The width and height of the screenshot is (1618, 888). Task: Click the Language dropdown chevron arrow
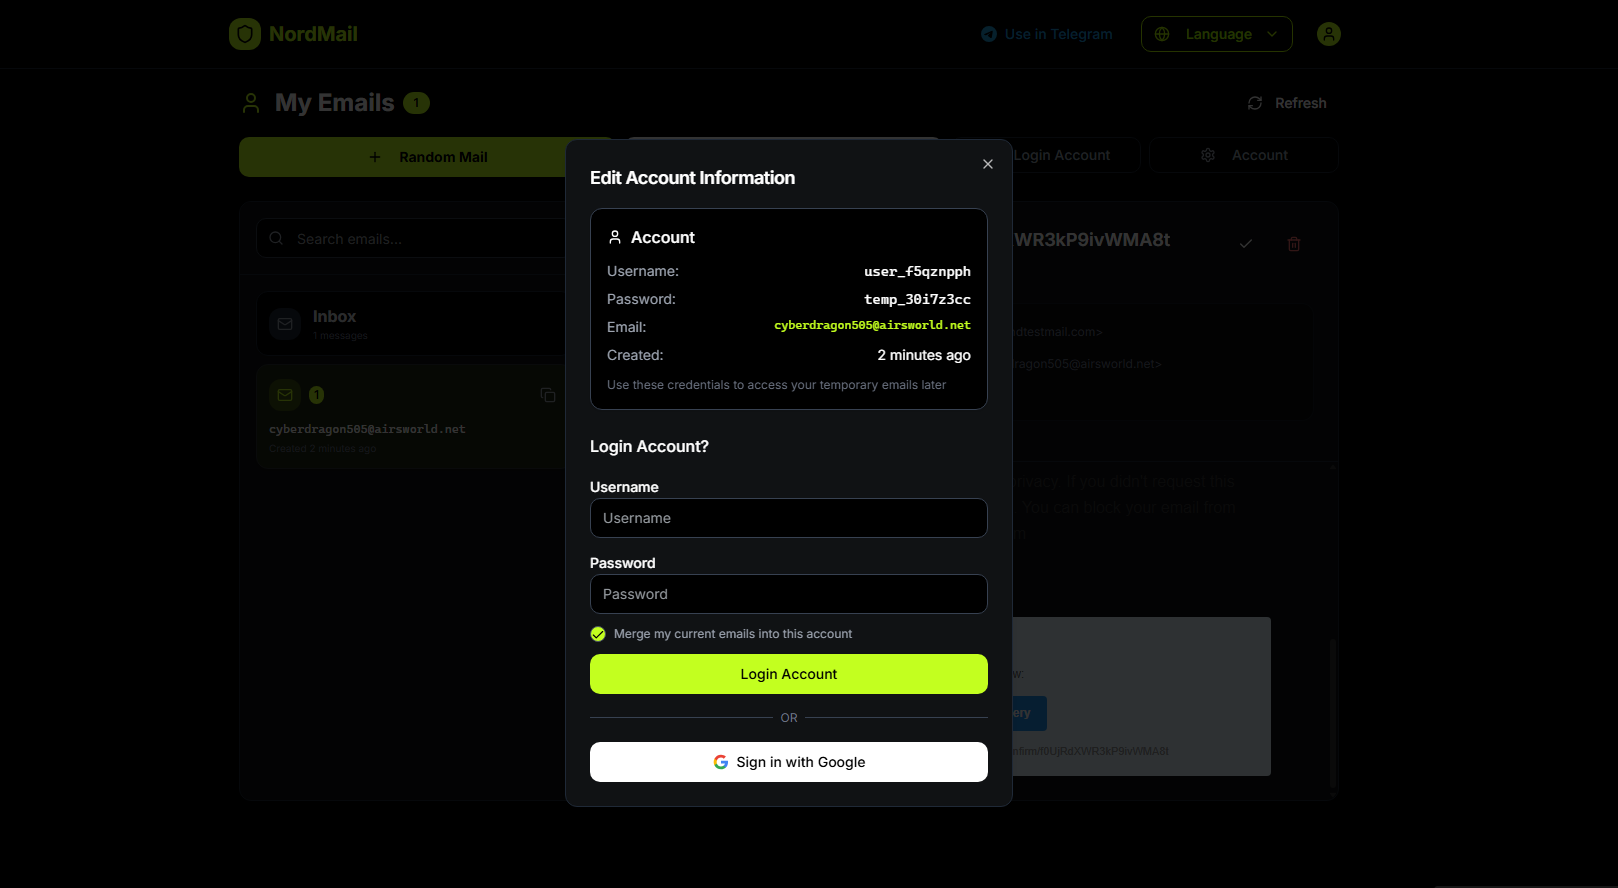coord(1272,34)
